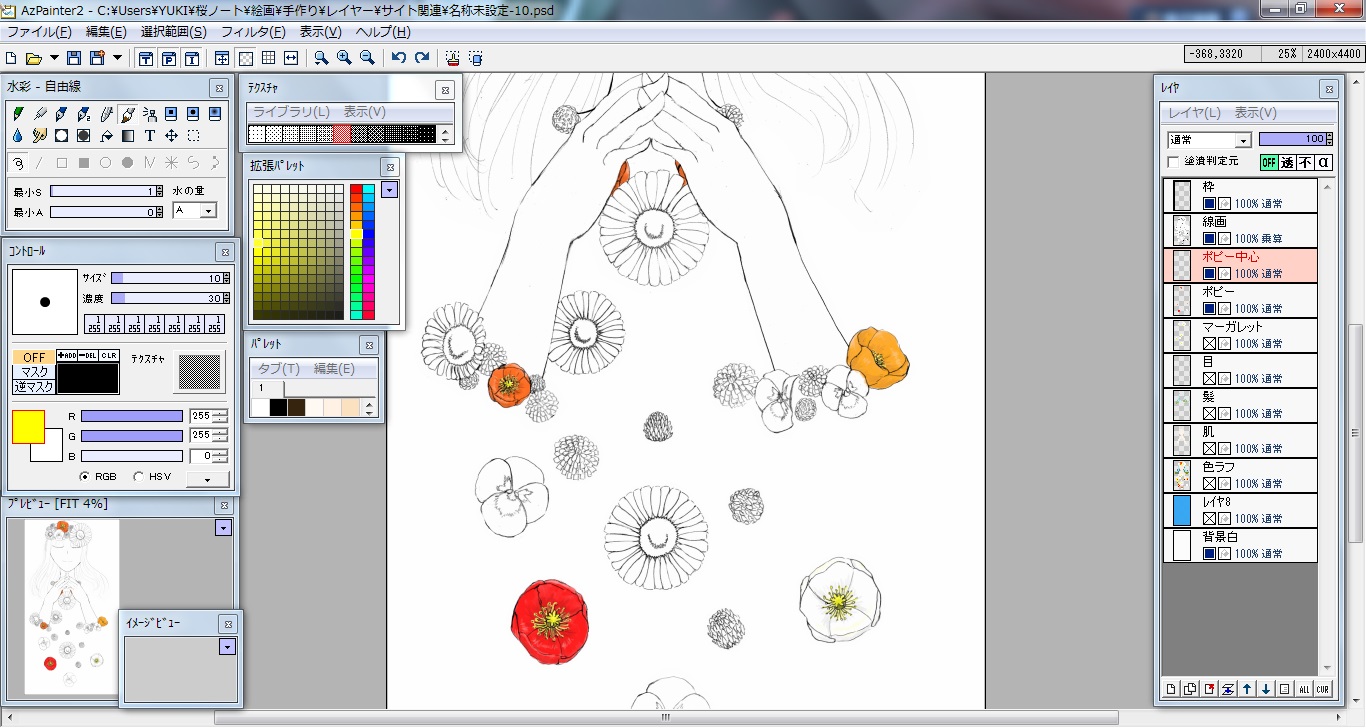Screen dimensions: 1366x728
Task: Click the Undo arrow in the toolbar
Action: point(399,58)
